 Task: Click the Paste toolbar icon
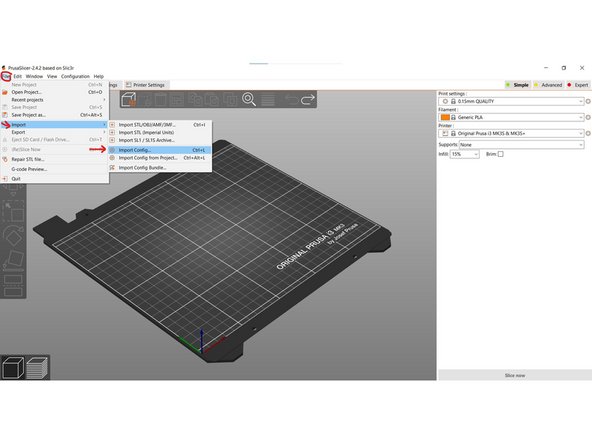(x=212, y=100)
